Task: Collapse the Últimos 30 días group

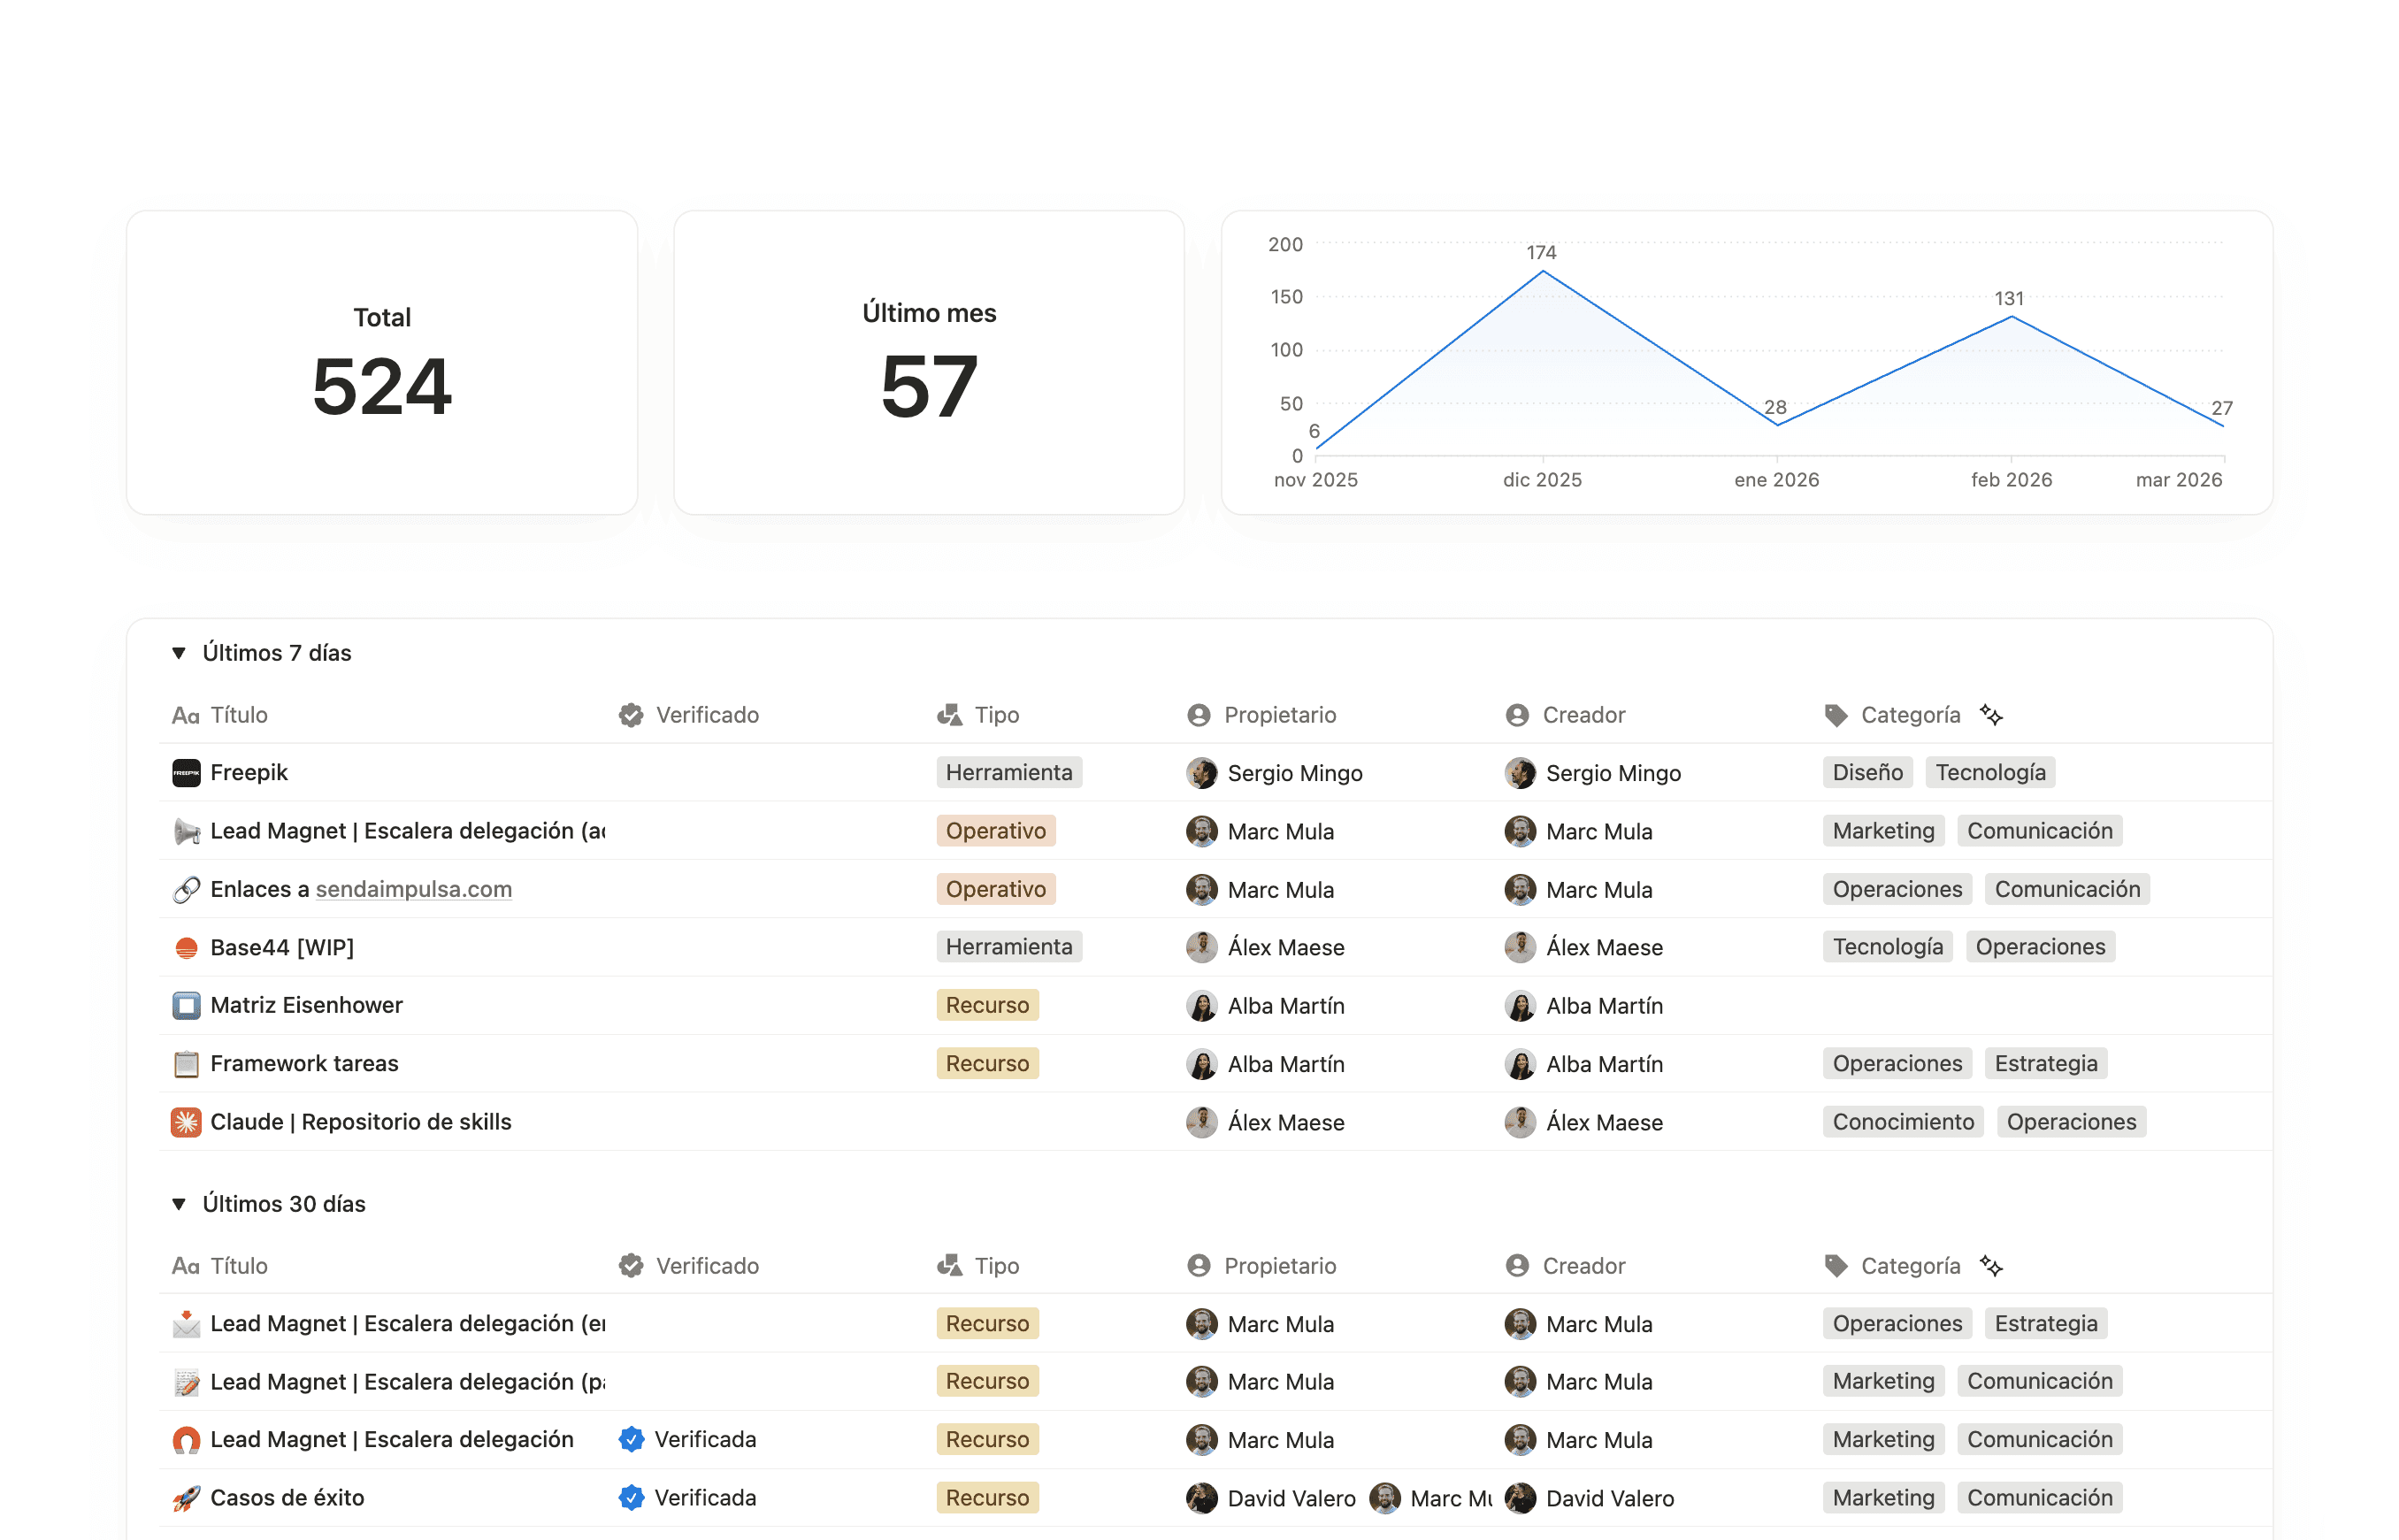Action: (179, 1204)
